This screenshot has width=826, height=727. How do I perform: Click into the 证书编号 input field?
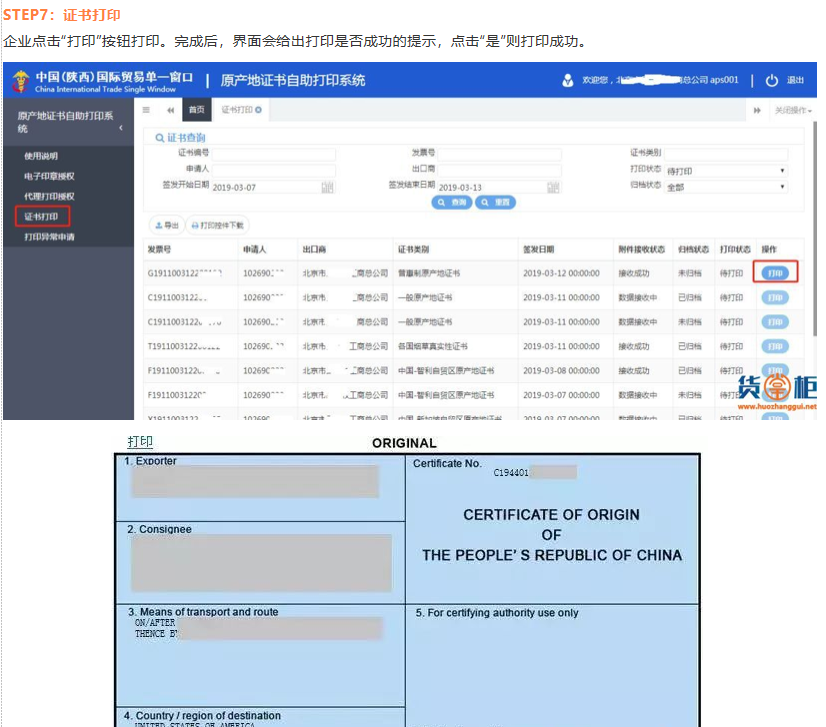tap(272, 154)
